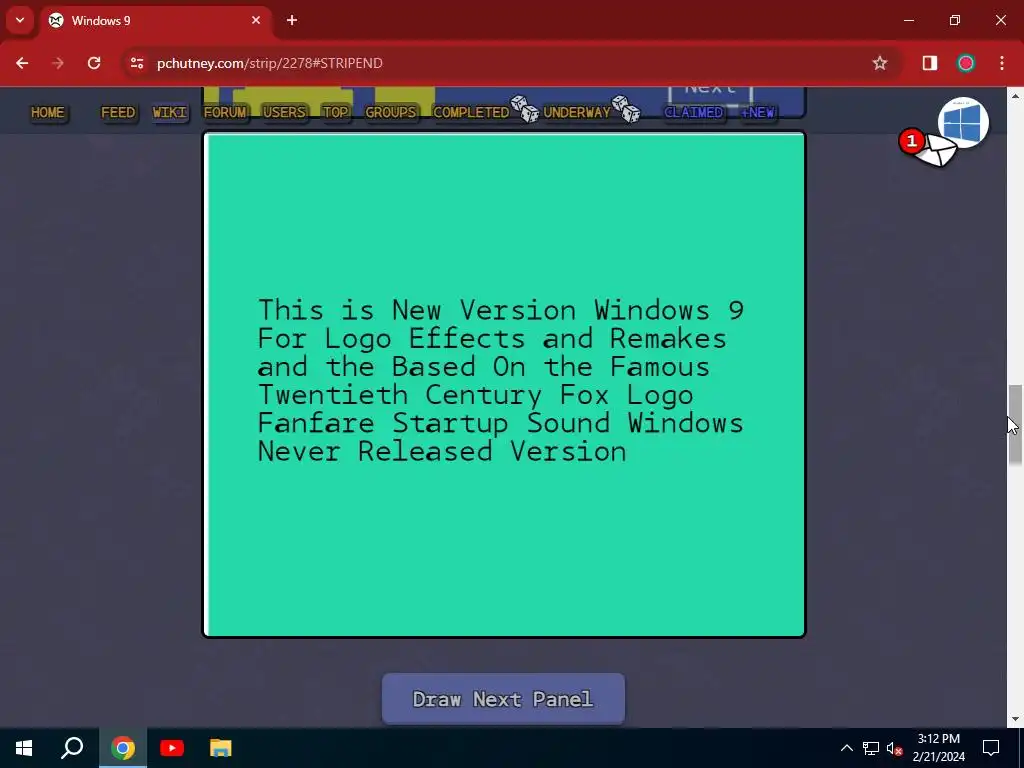This screenshot has width=1024, height=768.
Task: Open the WIKI page
Action: coord(170,112)
